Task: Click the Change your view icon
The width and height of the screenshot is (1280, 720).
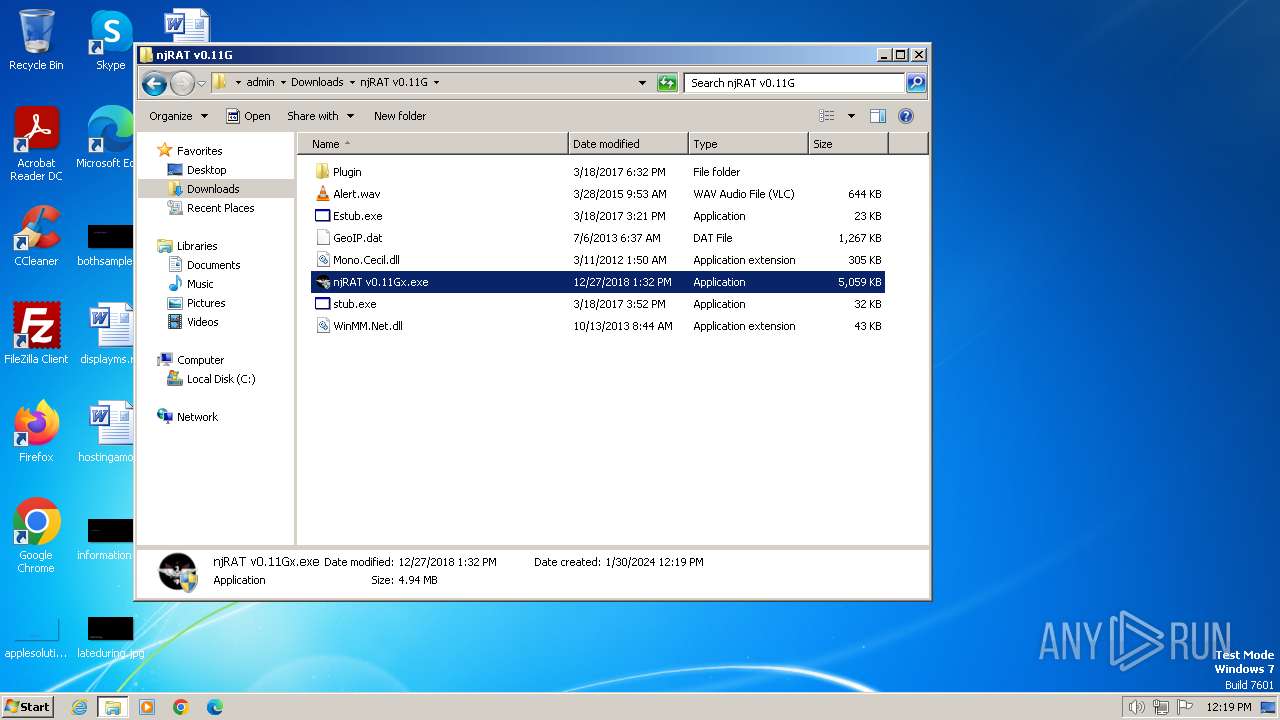Action: pos(827,116)
